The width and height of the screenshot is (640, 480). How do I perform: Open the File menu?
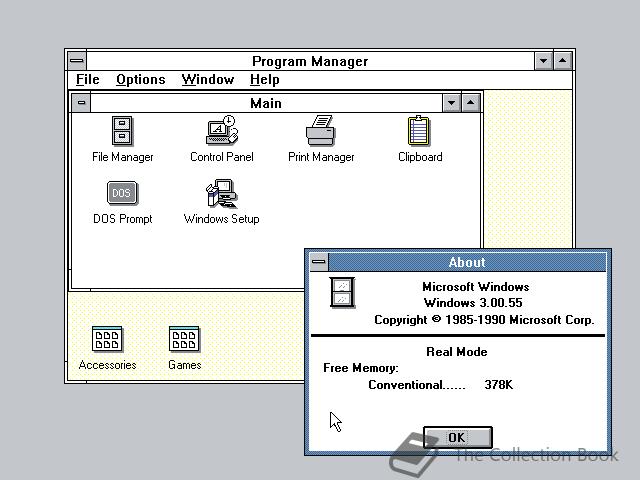[x=88, y=79]
